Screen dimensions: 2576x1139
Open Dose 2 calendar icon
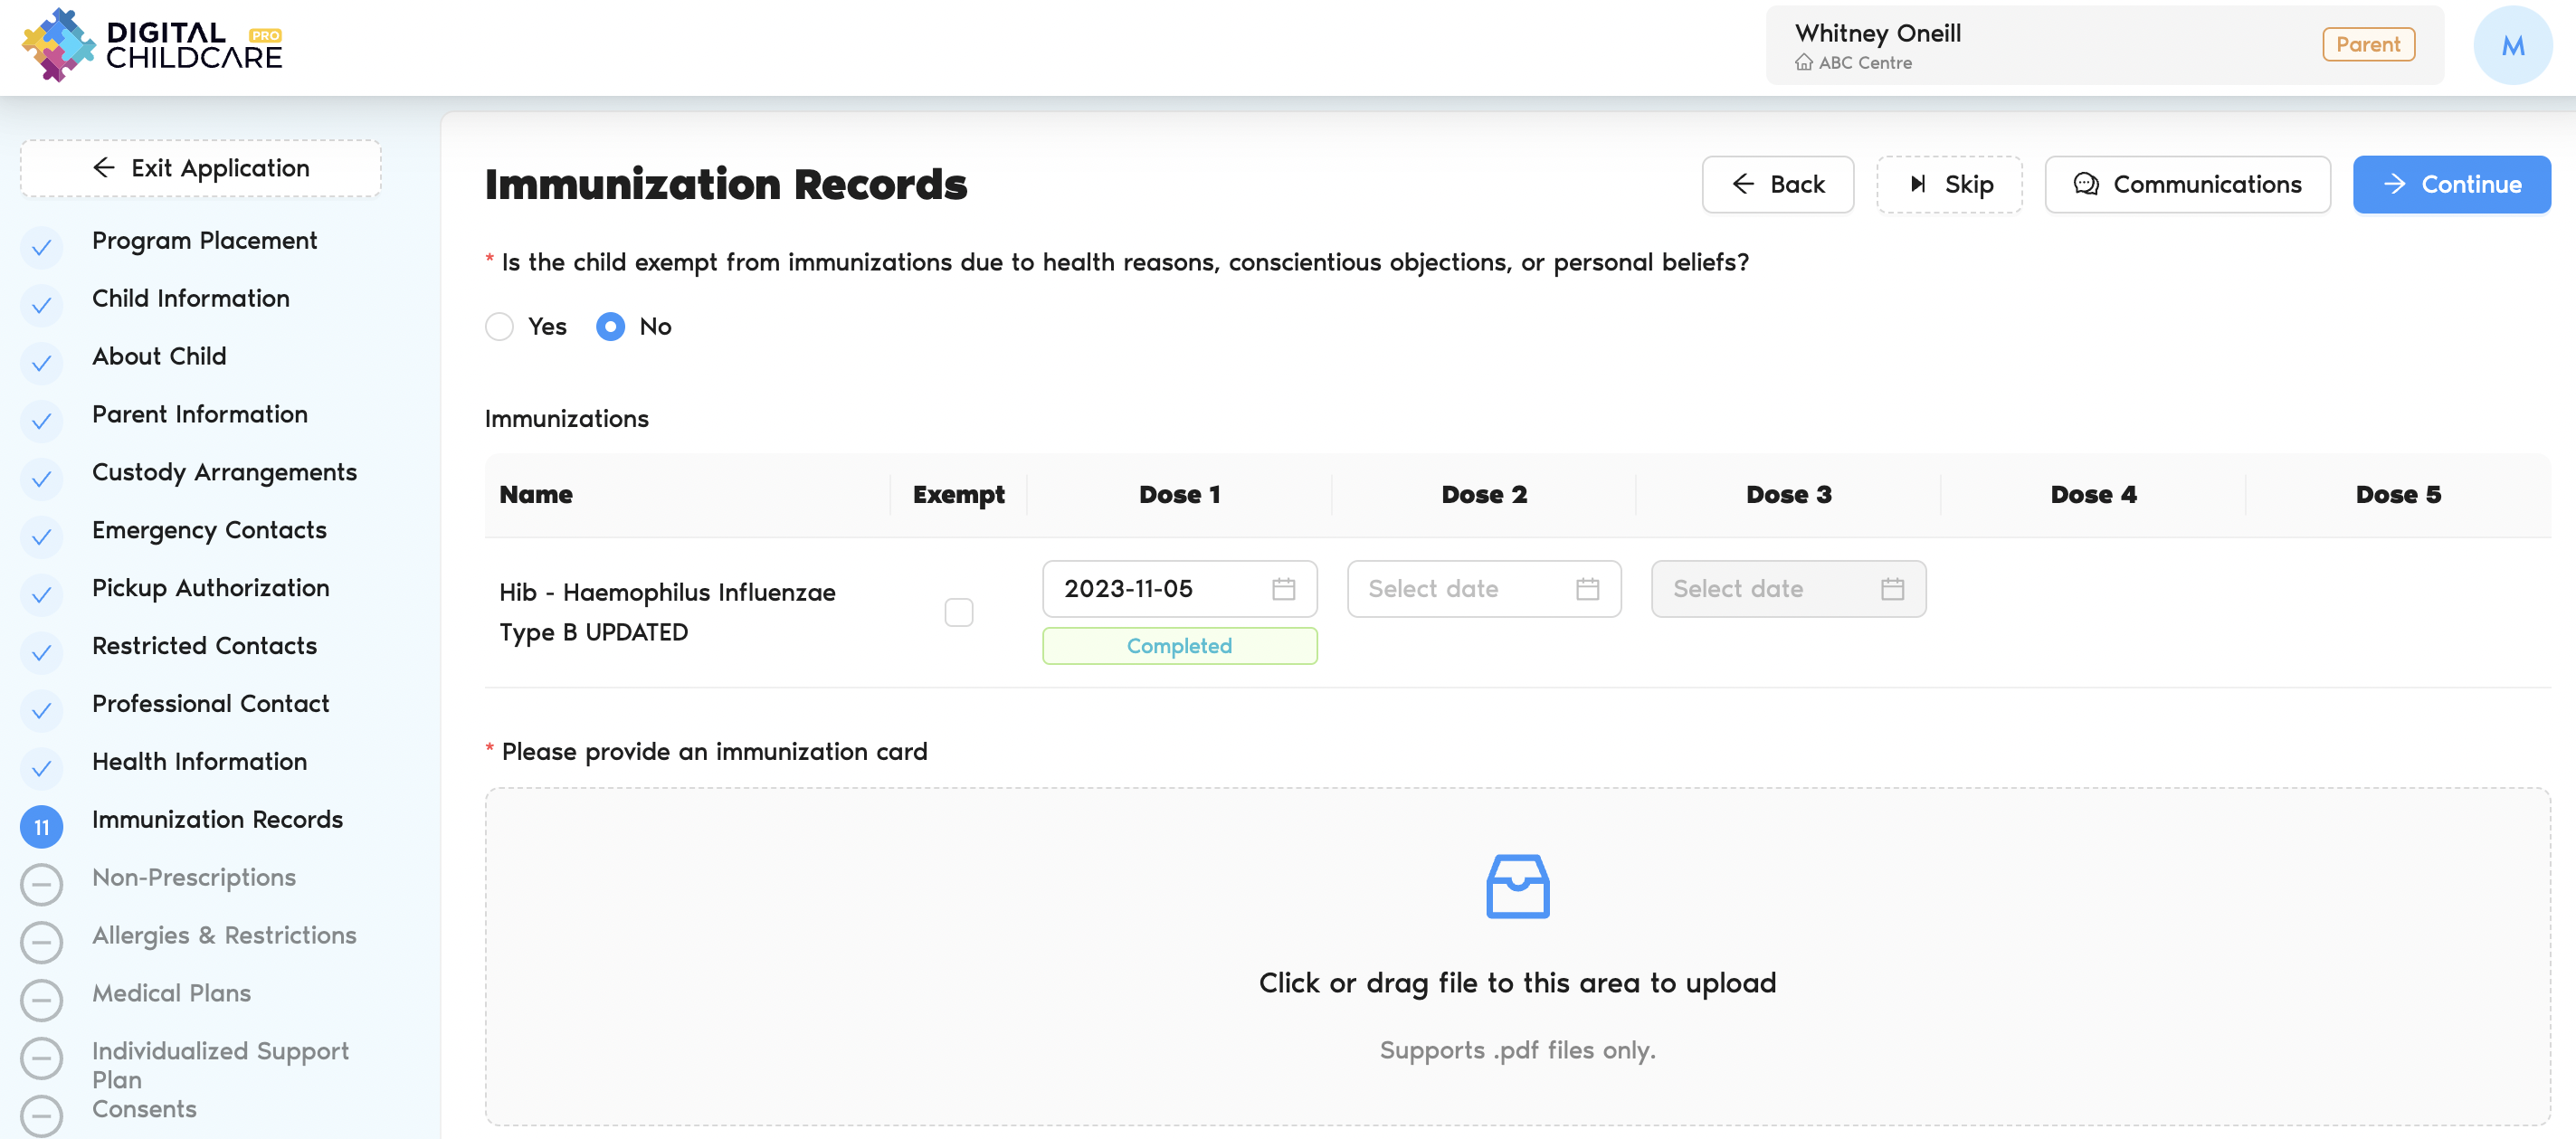tap(1587, 589)
